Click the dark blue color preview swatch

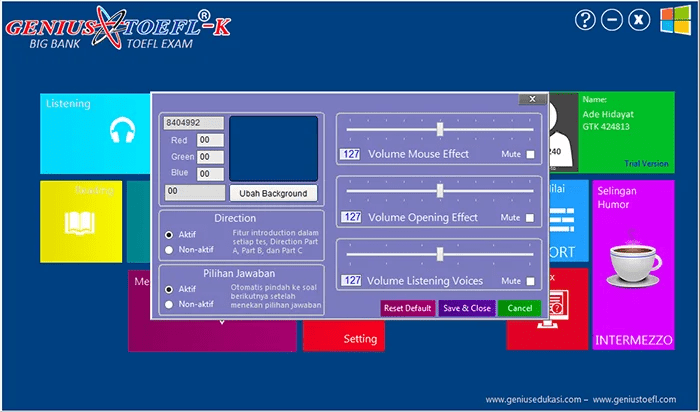coord(274,148)
